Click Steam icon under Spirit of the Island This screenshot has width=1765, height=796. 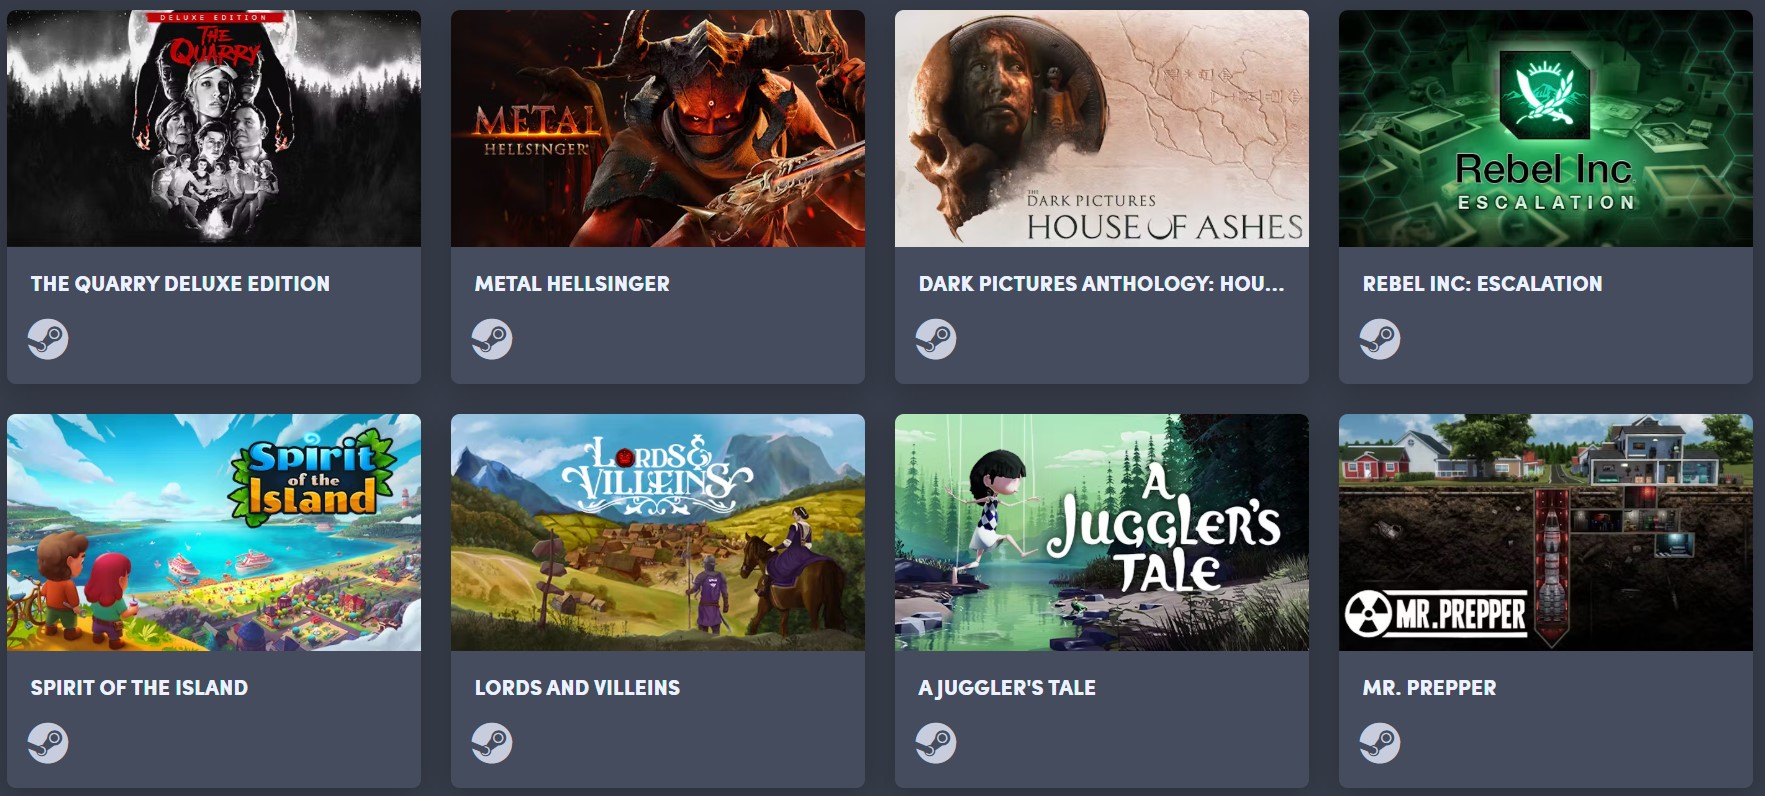(x=48, y=743)
